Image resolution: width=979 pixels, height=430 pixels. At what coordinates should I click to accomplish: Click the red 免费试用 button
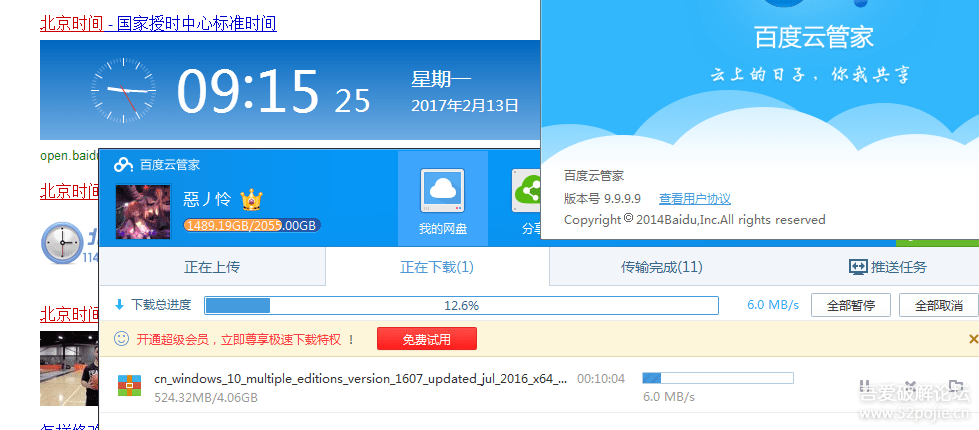tap(426, 339)
